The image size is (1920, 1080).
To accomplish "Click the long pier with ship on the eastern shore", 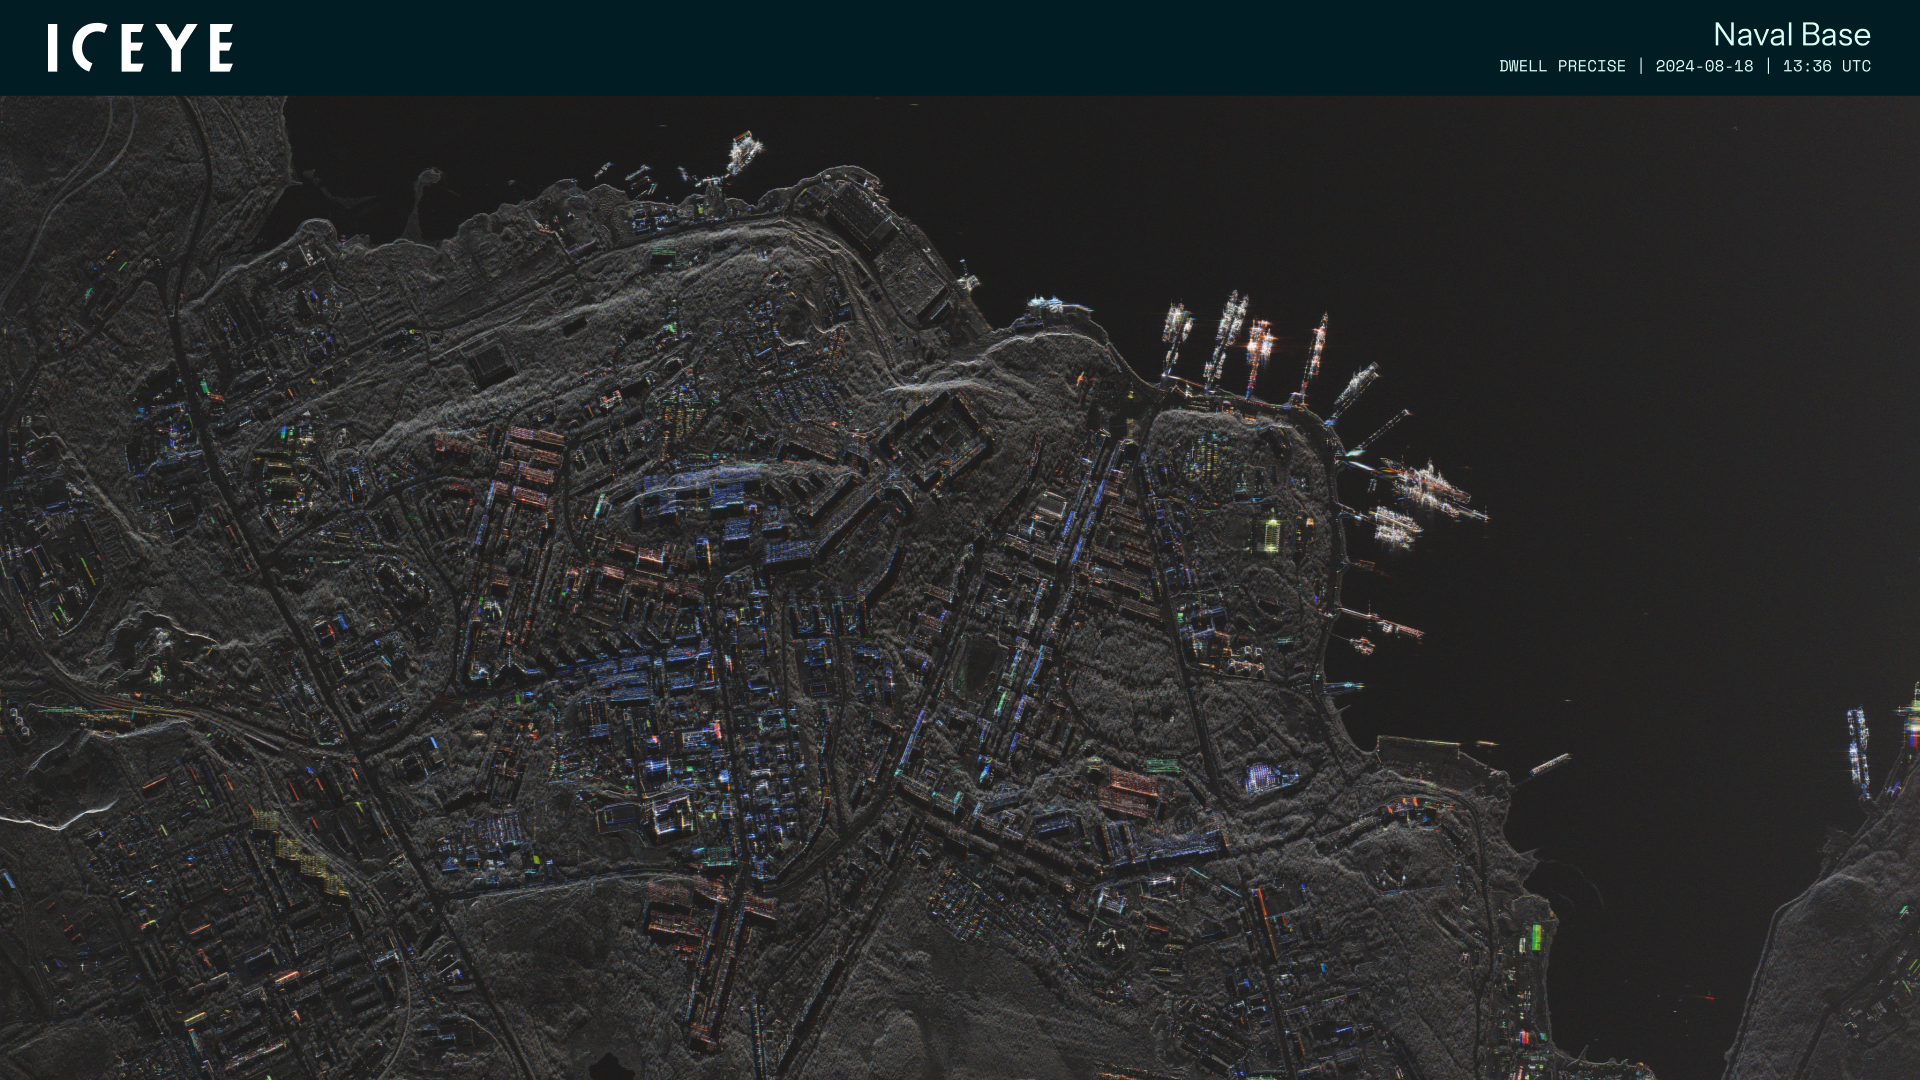I will coord(1383,622).
